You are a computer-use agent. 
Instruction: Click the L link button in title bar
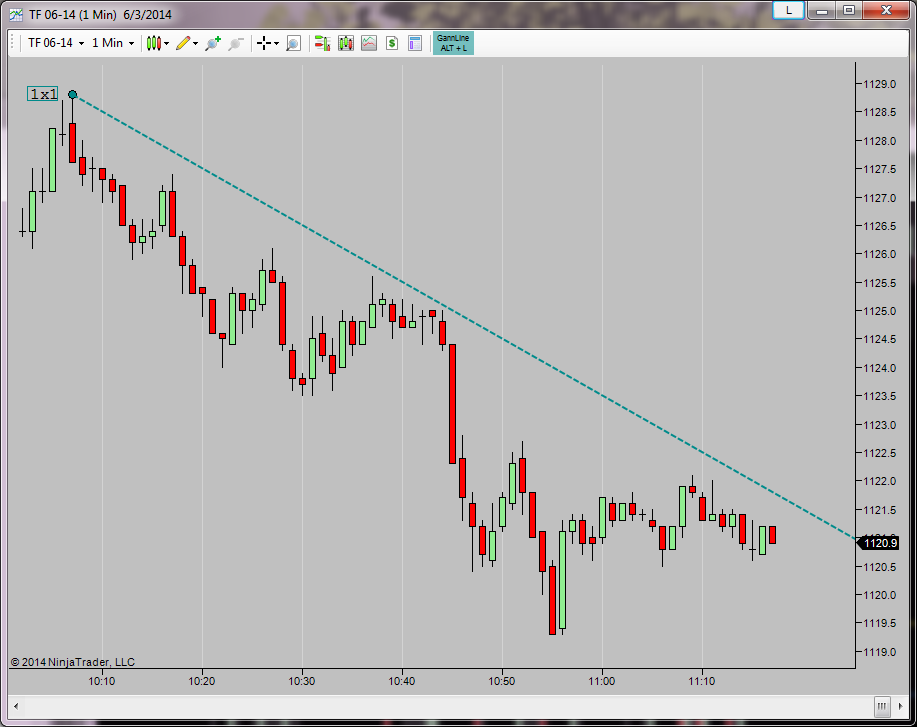point(788,10)
